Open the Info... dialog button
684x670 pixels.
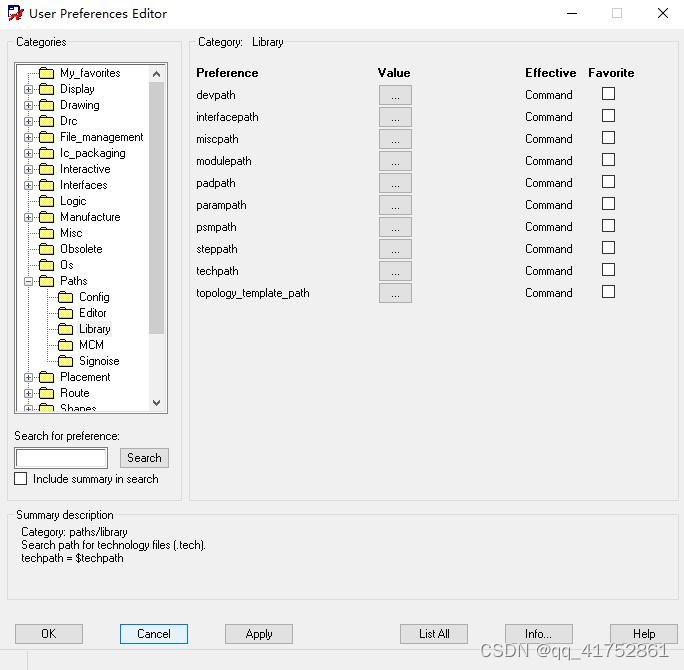click(539, 634)
